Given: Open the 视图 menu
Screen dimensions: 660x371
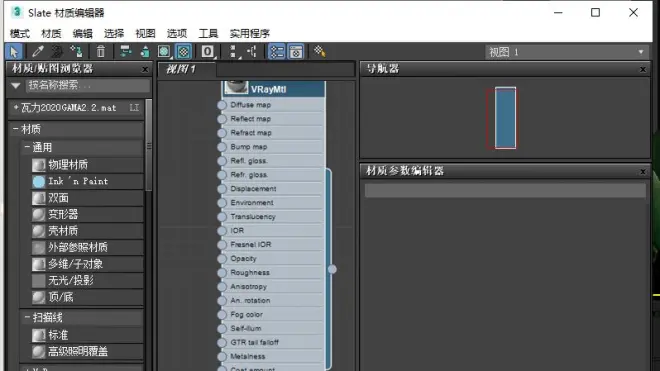Looking at the screenshot, I should coord(145,33).
